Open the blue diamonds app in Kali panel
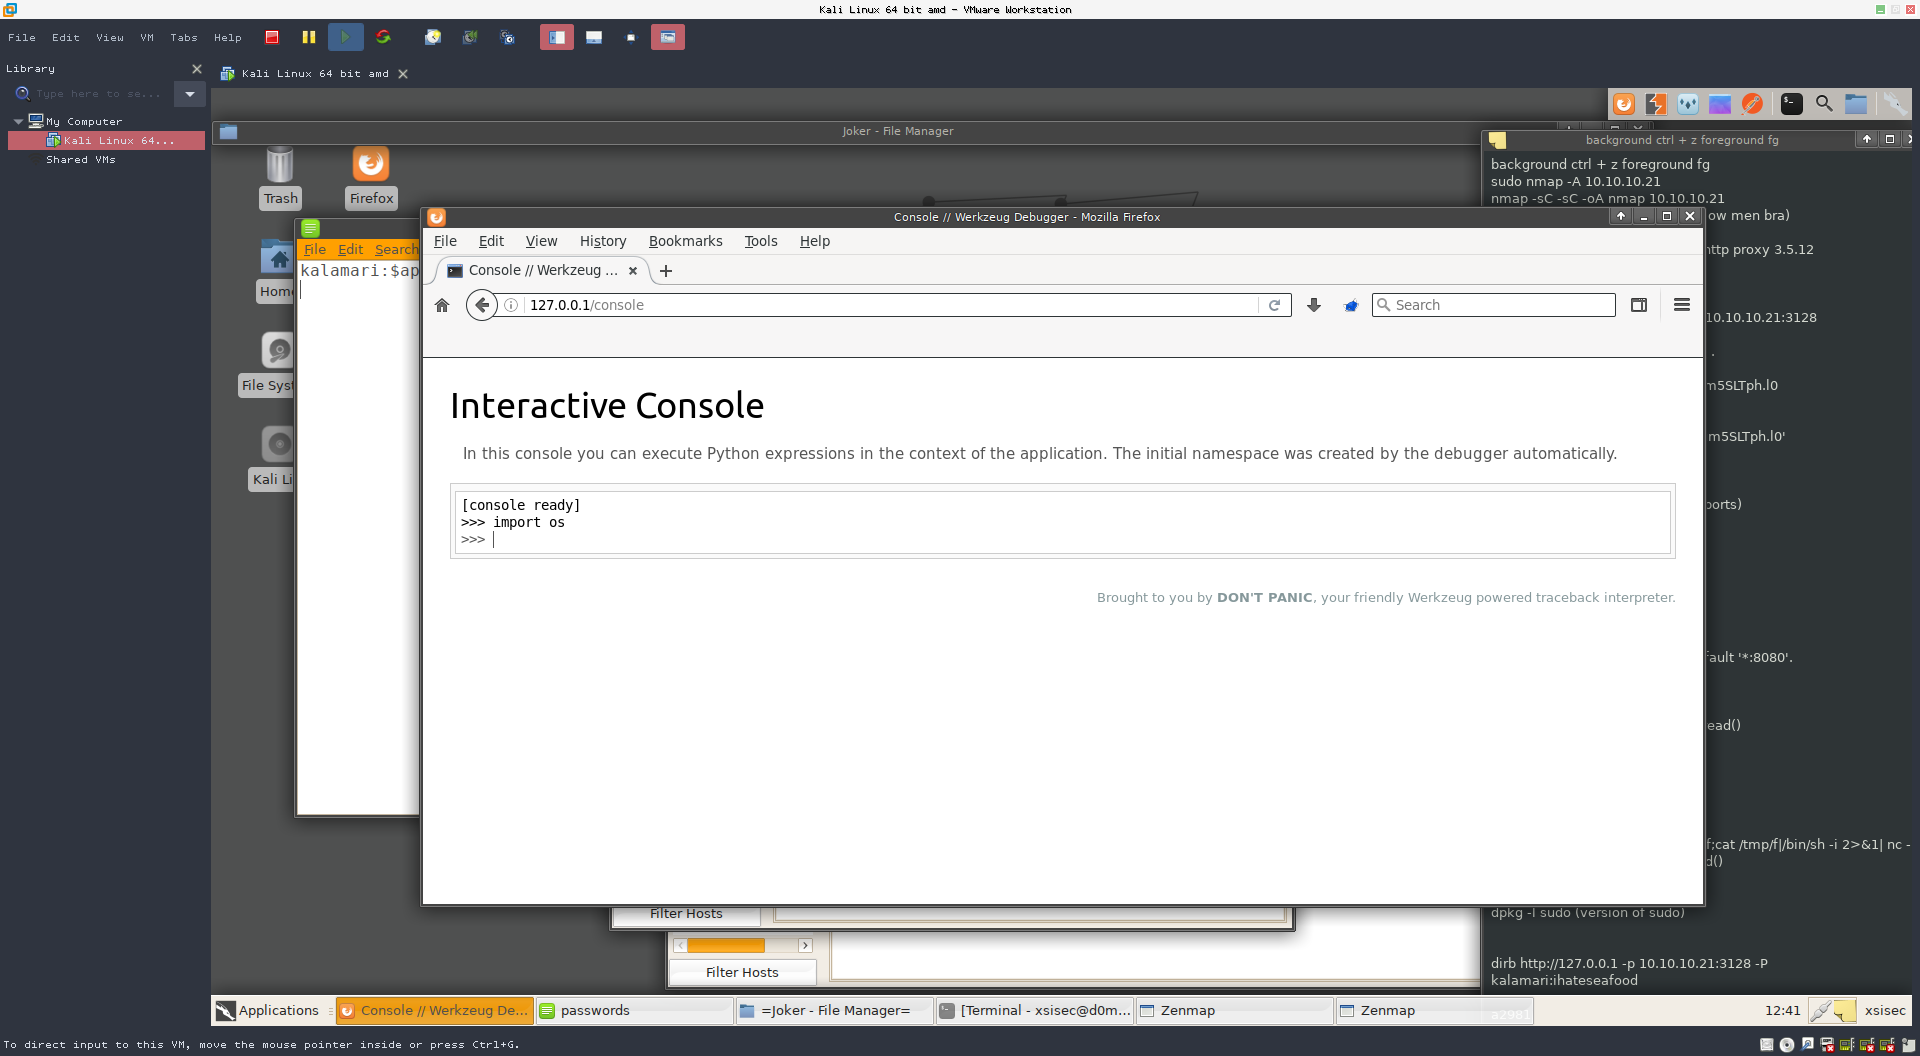The width and height of the screenshot is (1920, 1056). click(1688, 104)
